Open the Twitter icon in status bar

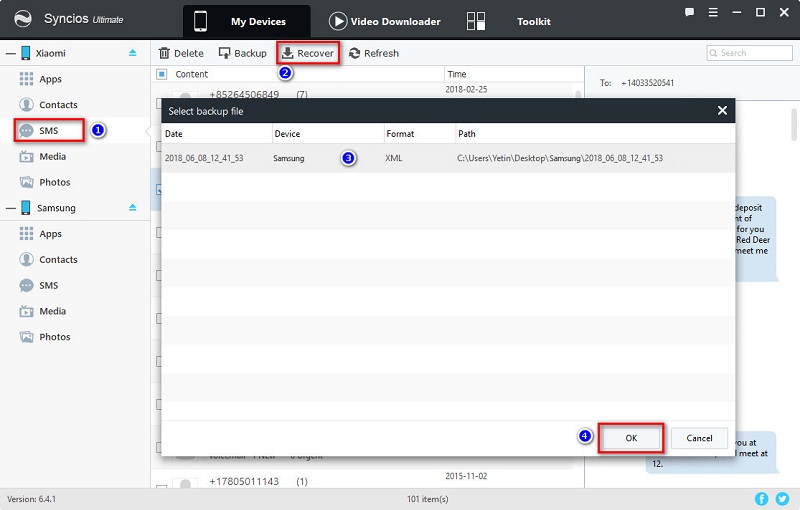pyautogui.click(x=782, y=499)
